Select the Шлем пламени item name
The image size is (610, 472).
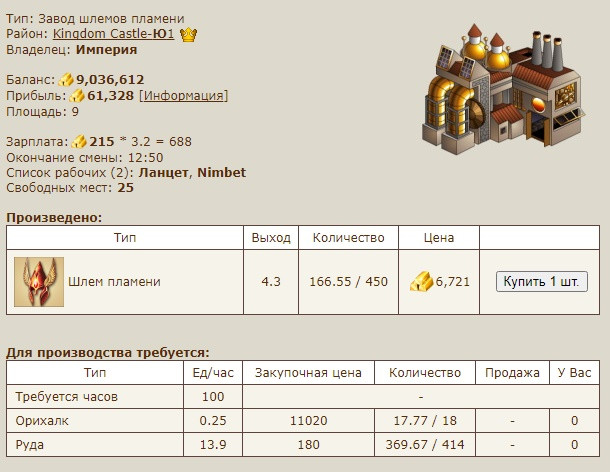point(114,282)
